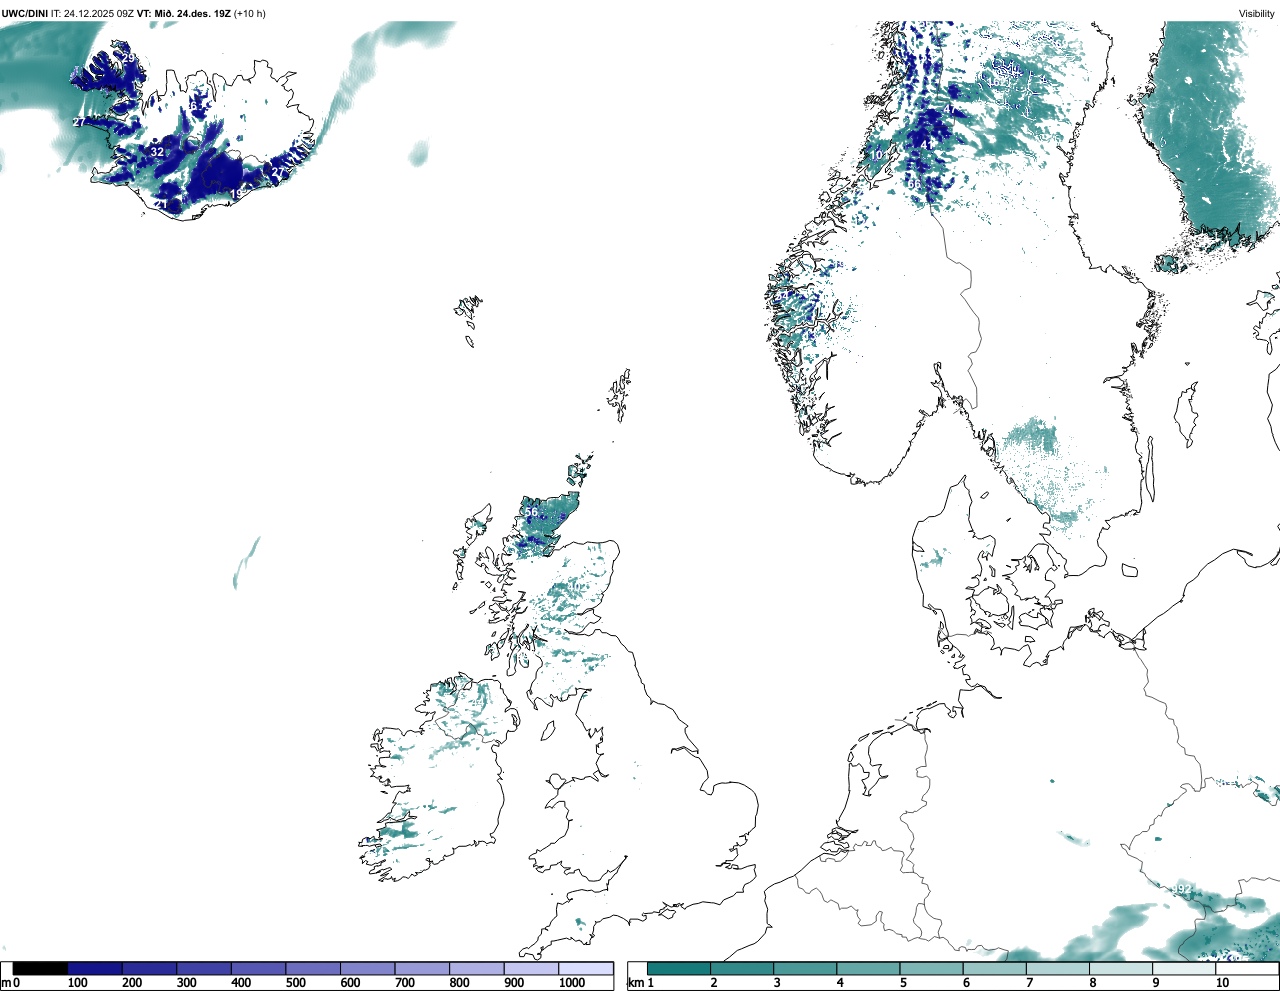Click the 'm' unit label on the left scale

click(x=6, y=983)
